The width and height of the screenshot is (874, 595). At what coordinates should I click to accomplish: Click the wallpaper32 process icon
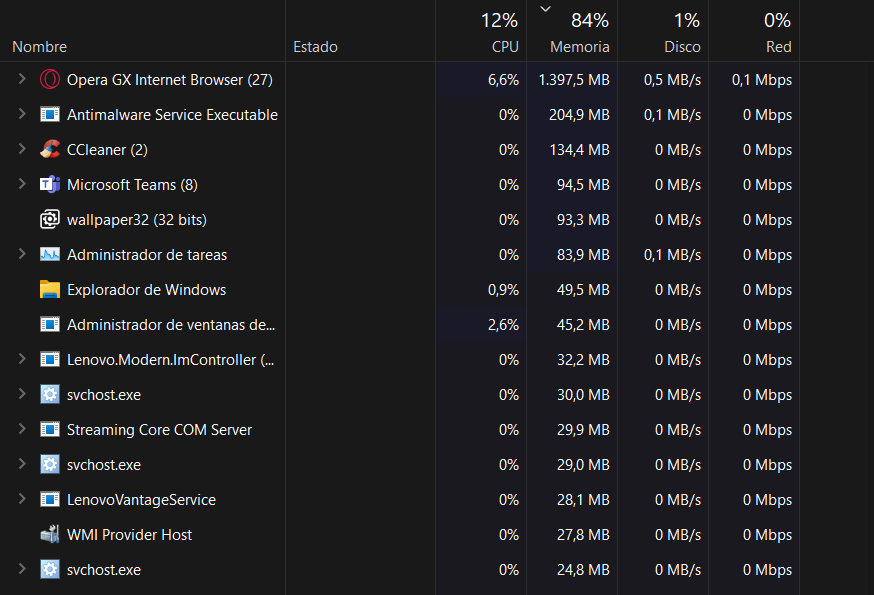(x=50, y=219)
